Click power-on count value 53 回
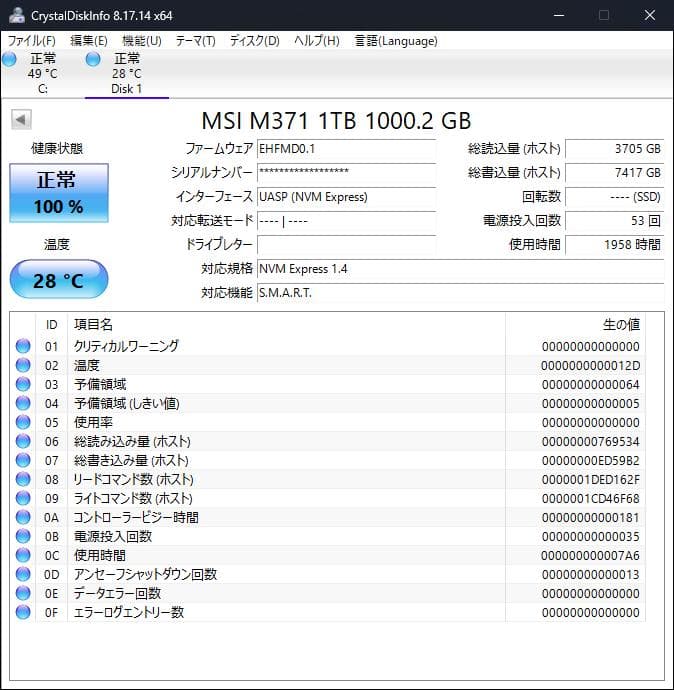Screen dimensions: 674x690 click(615, 220)
